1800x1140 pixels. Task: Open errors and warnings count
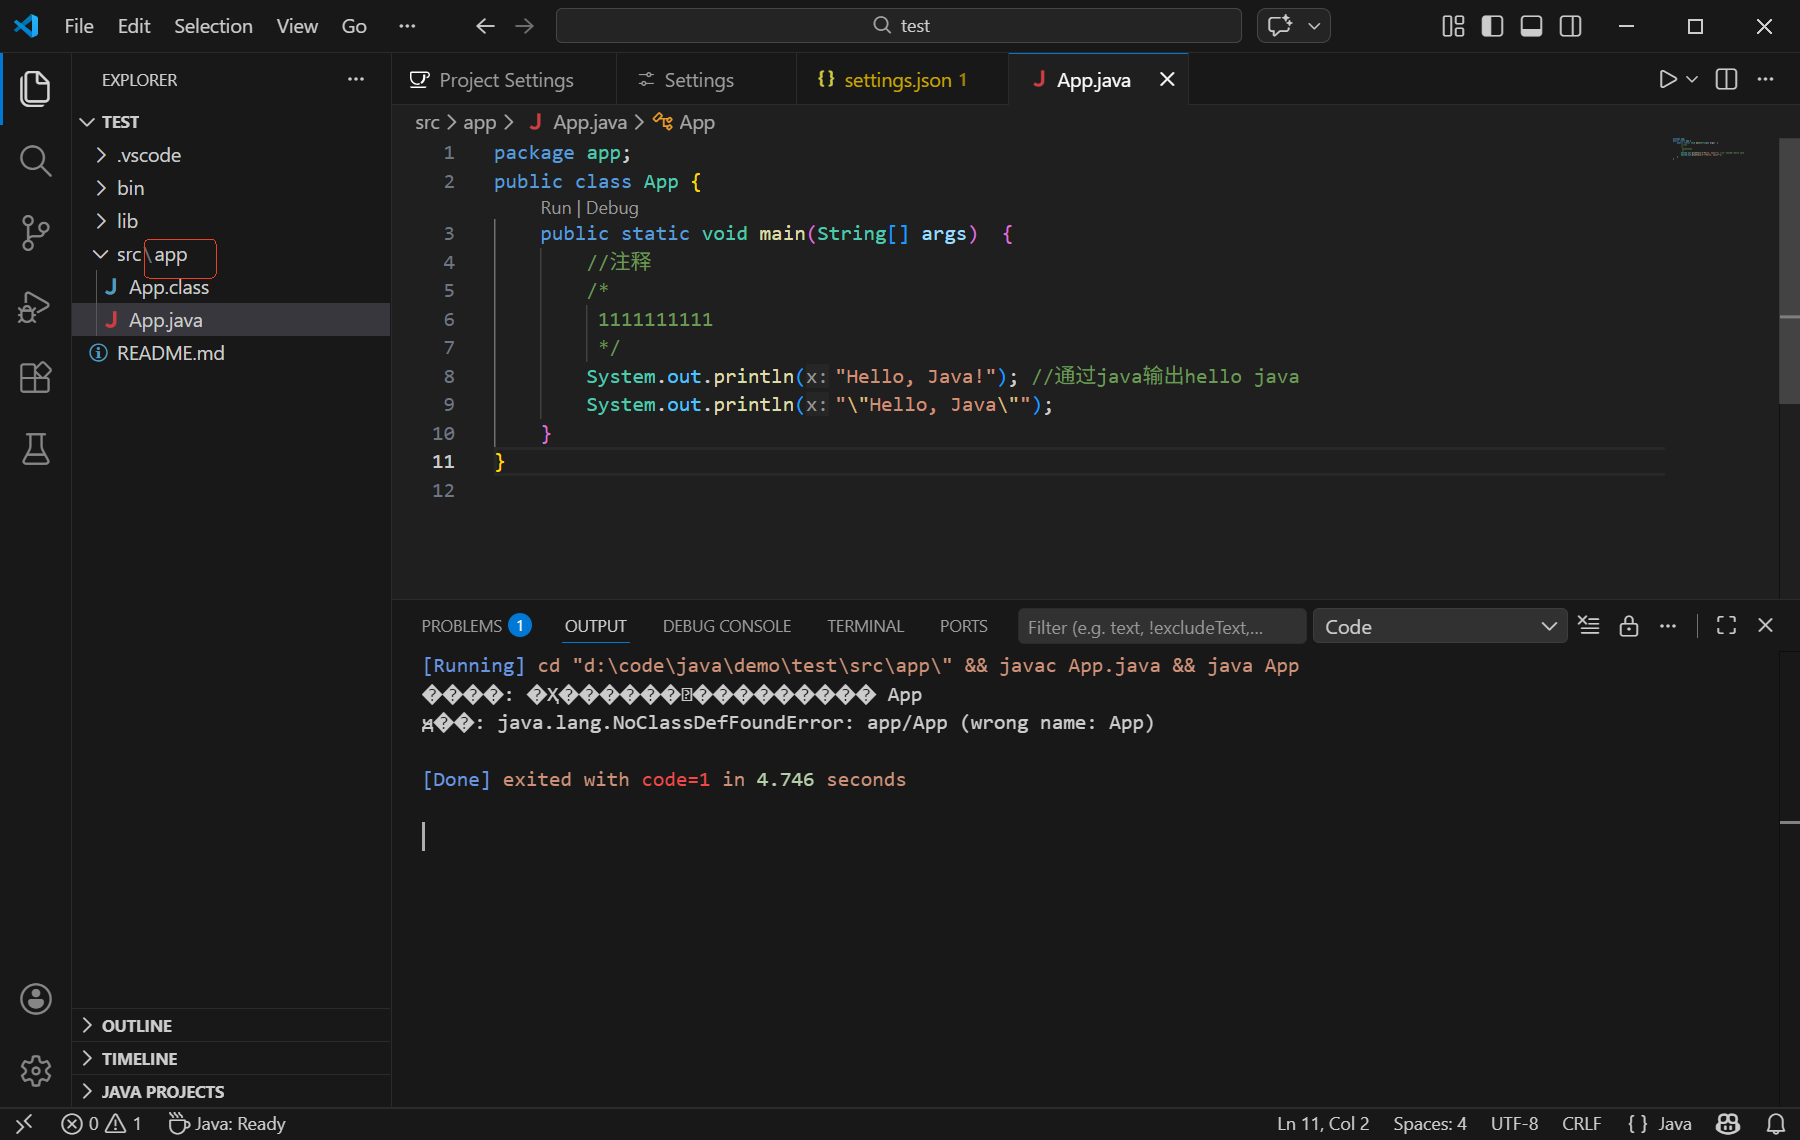point(101,1124)
